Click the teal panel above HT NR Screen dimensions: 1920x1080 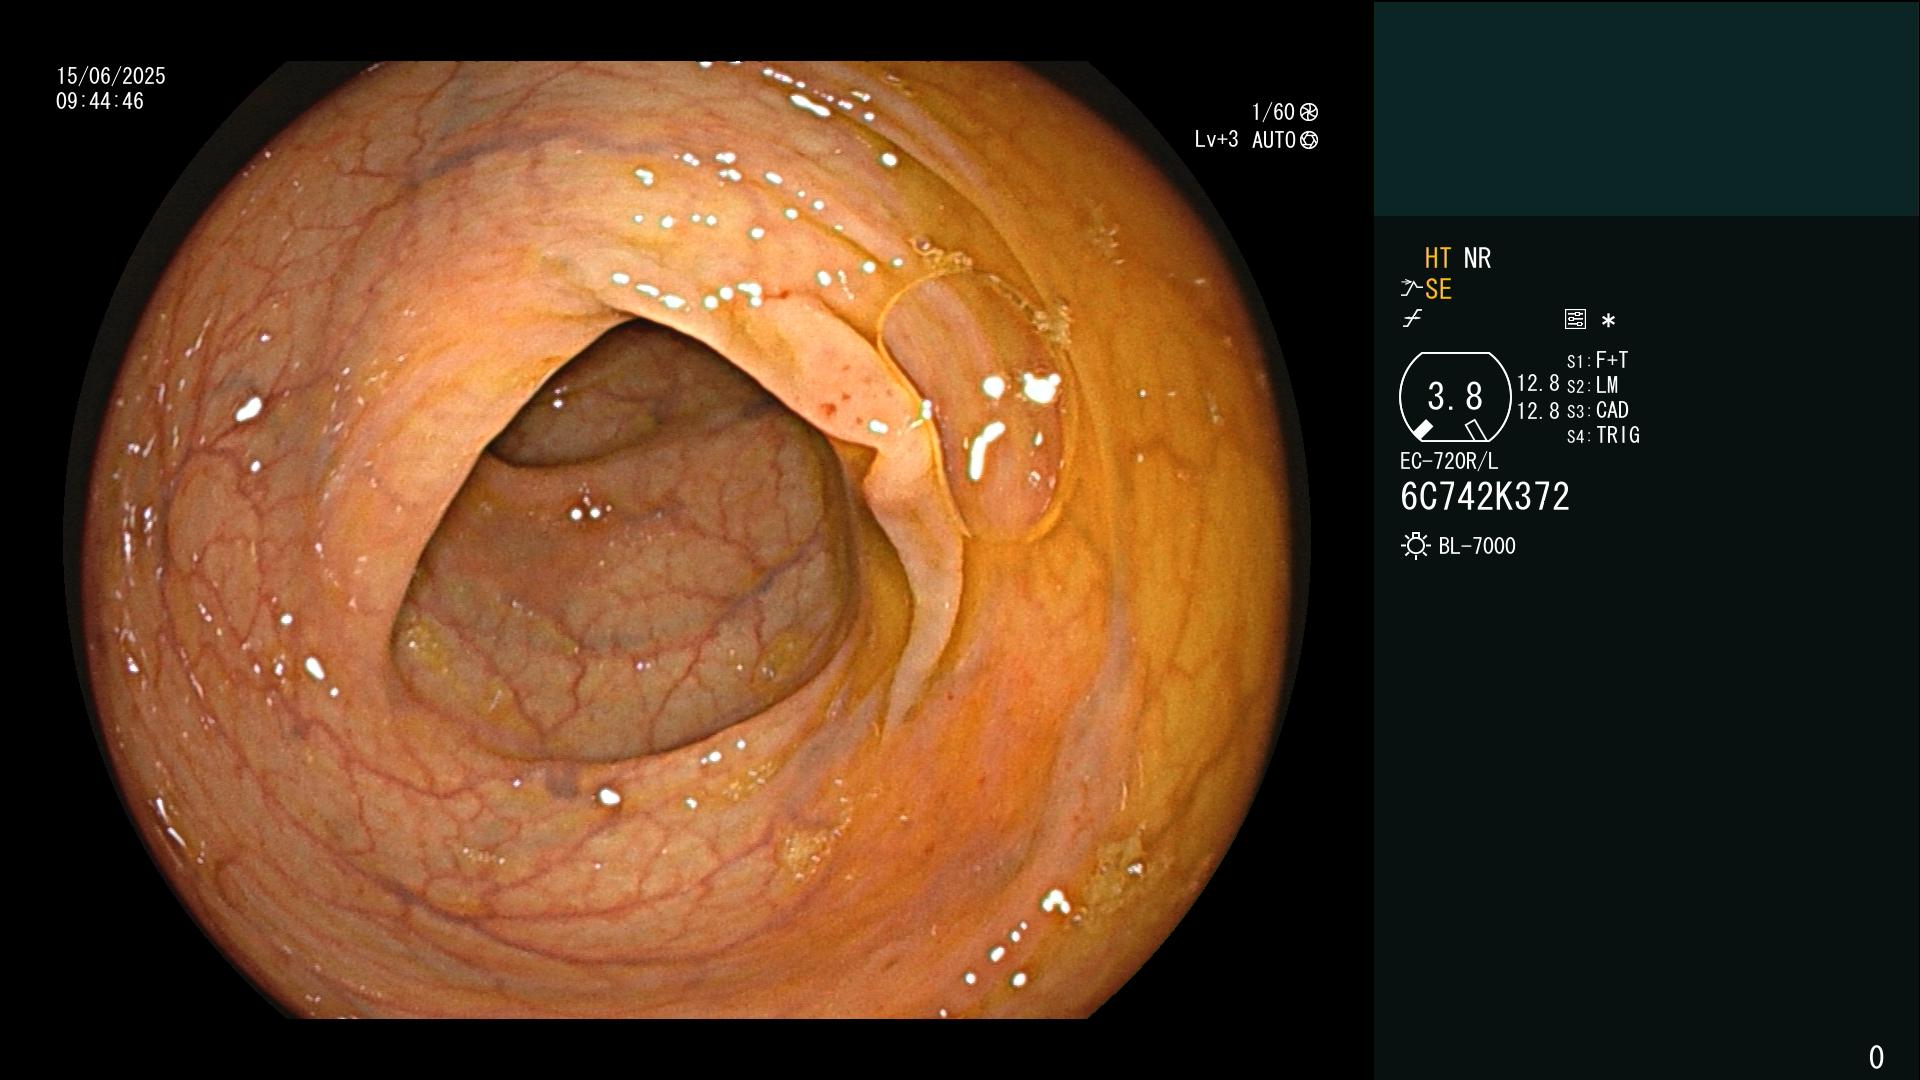click(1646, 108)
